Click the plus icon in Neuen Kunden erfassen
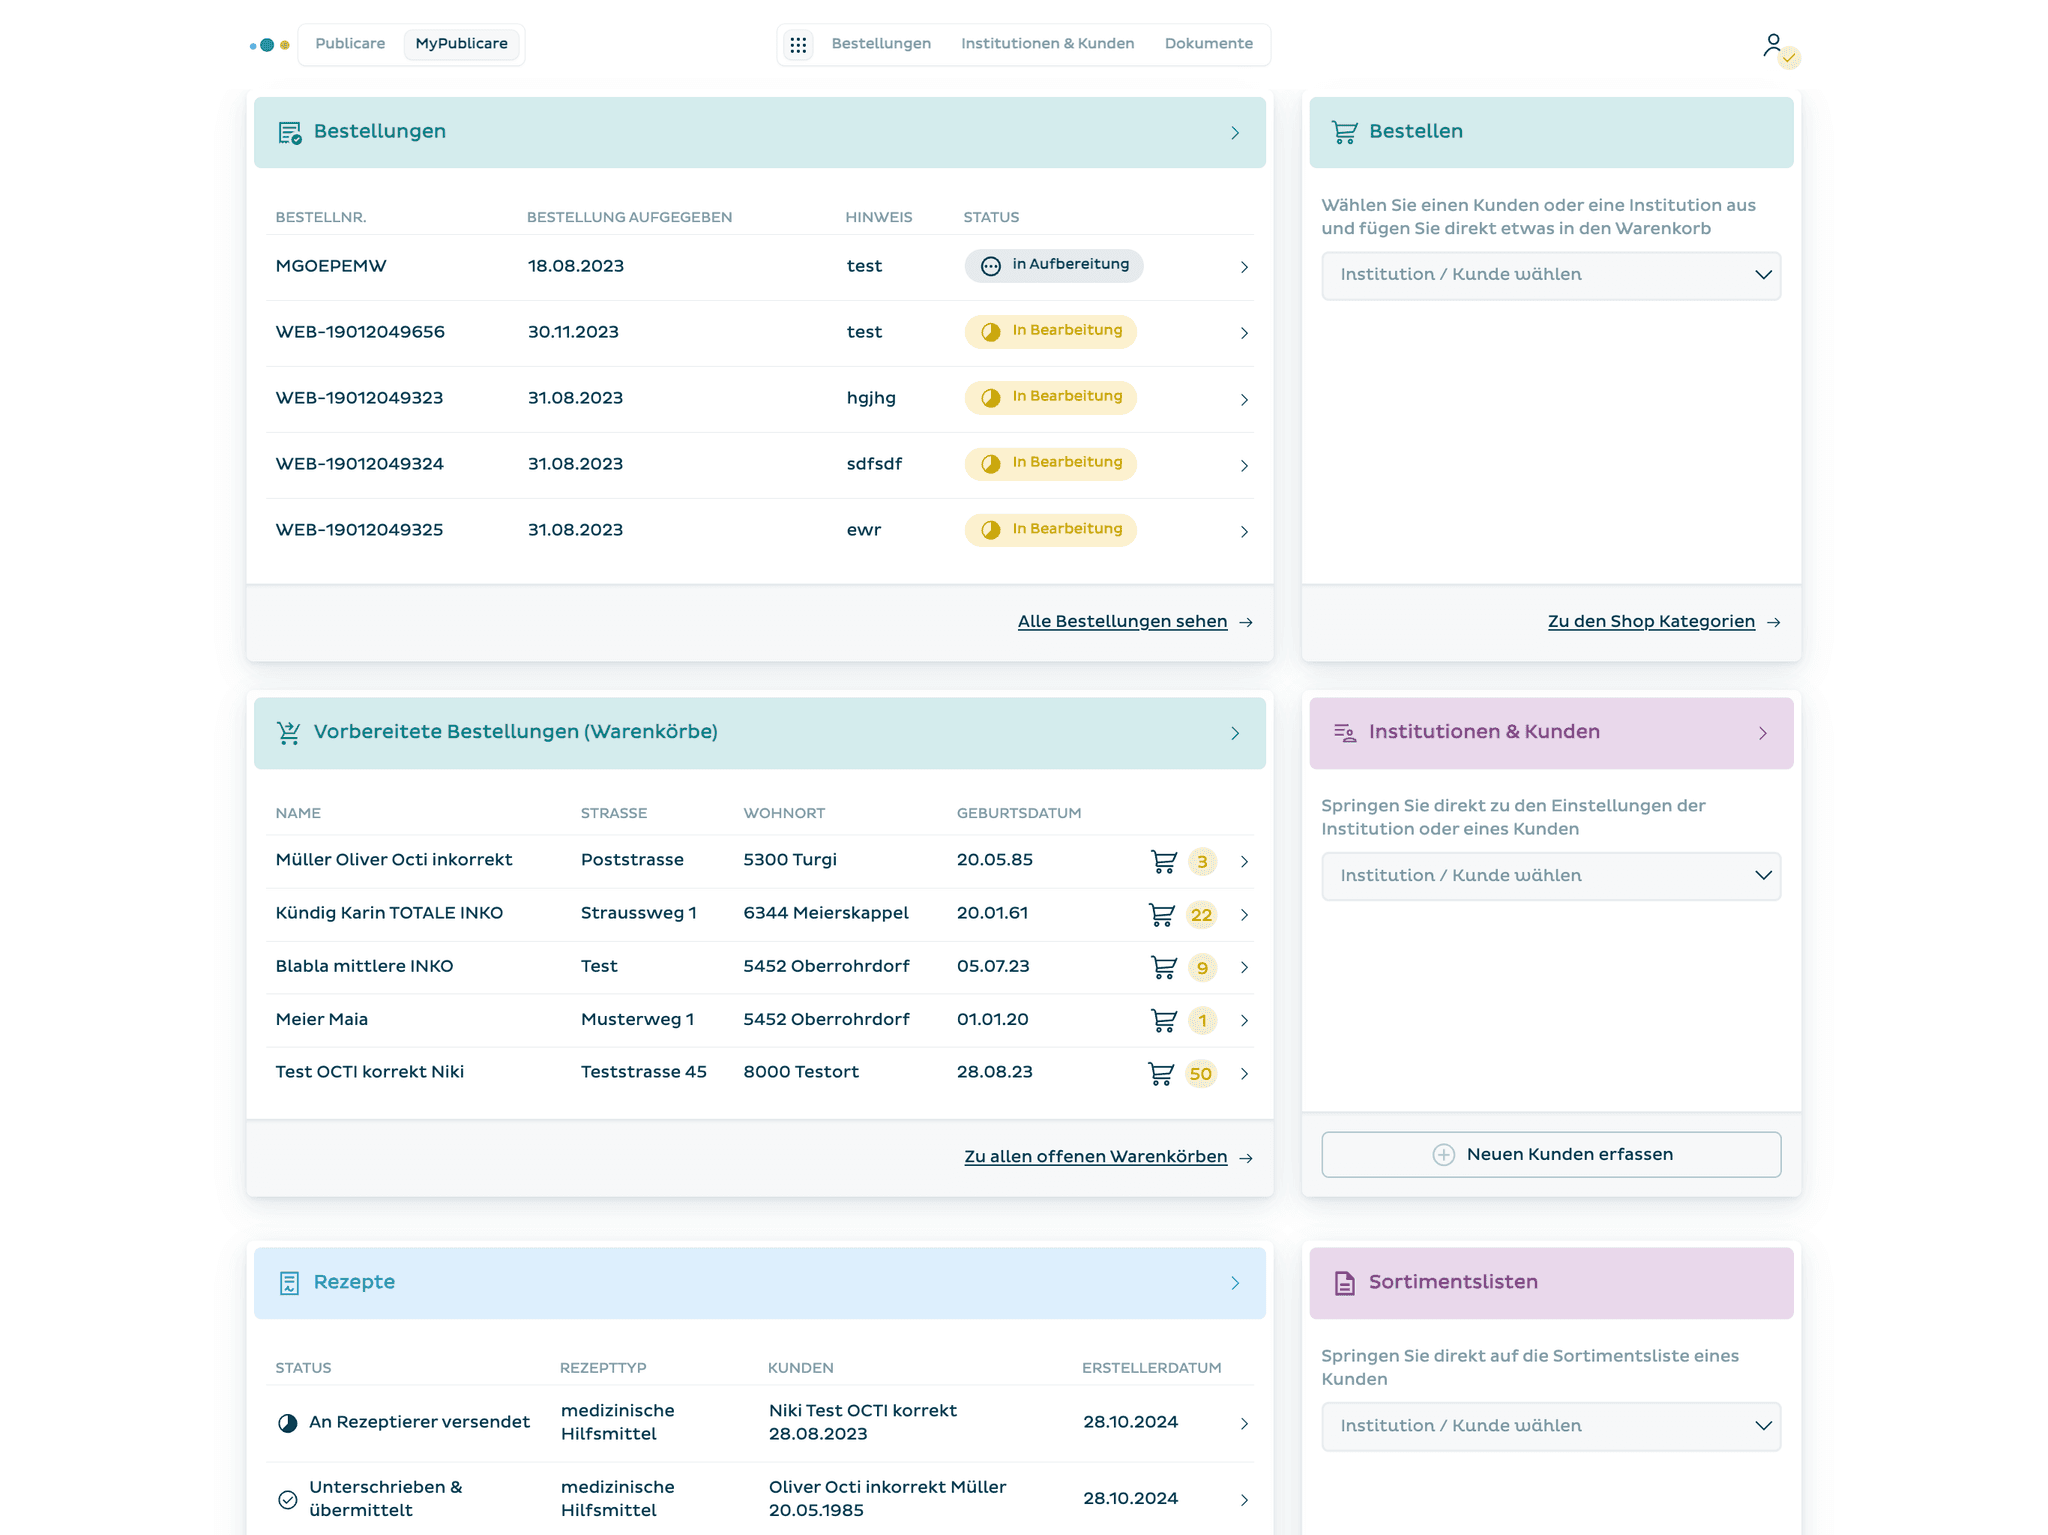This screenshot has height=1535, width=2048. pos(1443,1155)
